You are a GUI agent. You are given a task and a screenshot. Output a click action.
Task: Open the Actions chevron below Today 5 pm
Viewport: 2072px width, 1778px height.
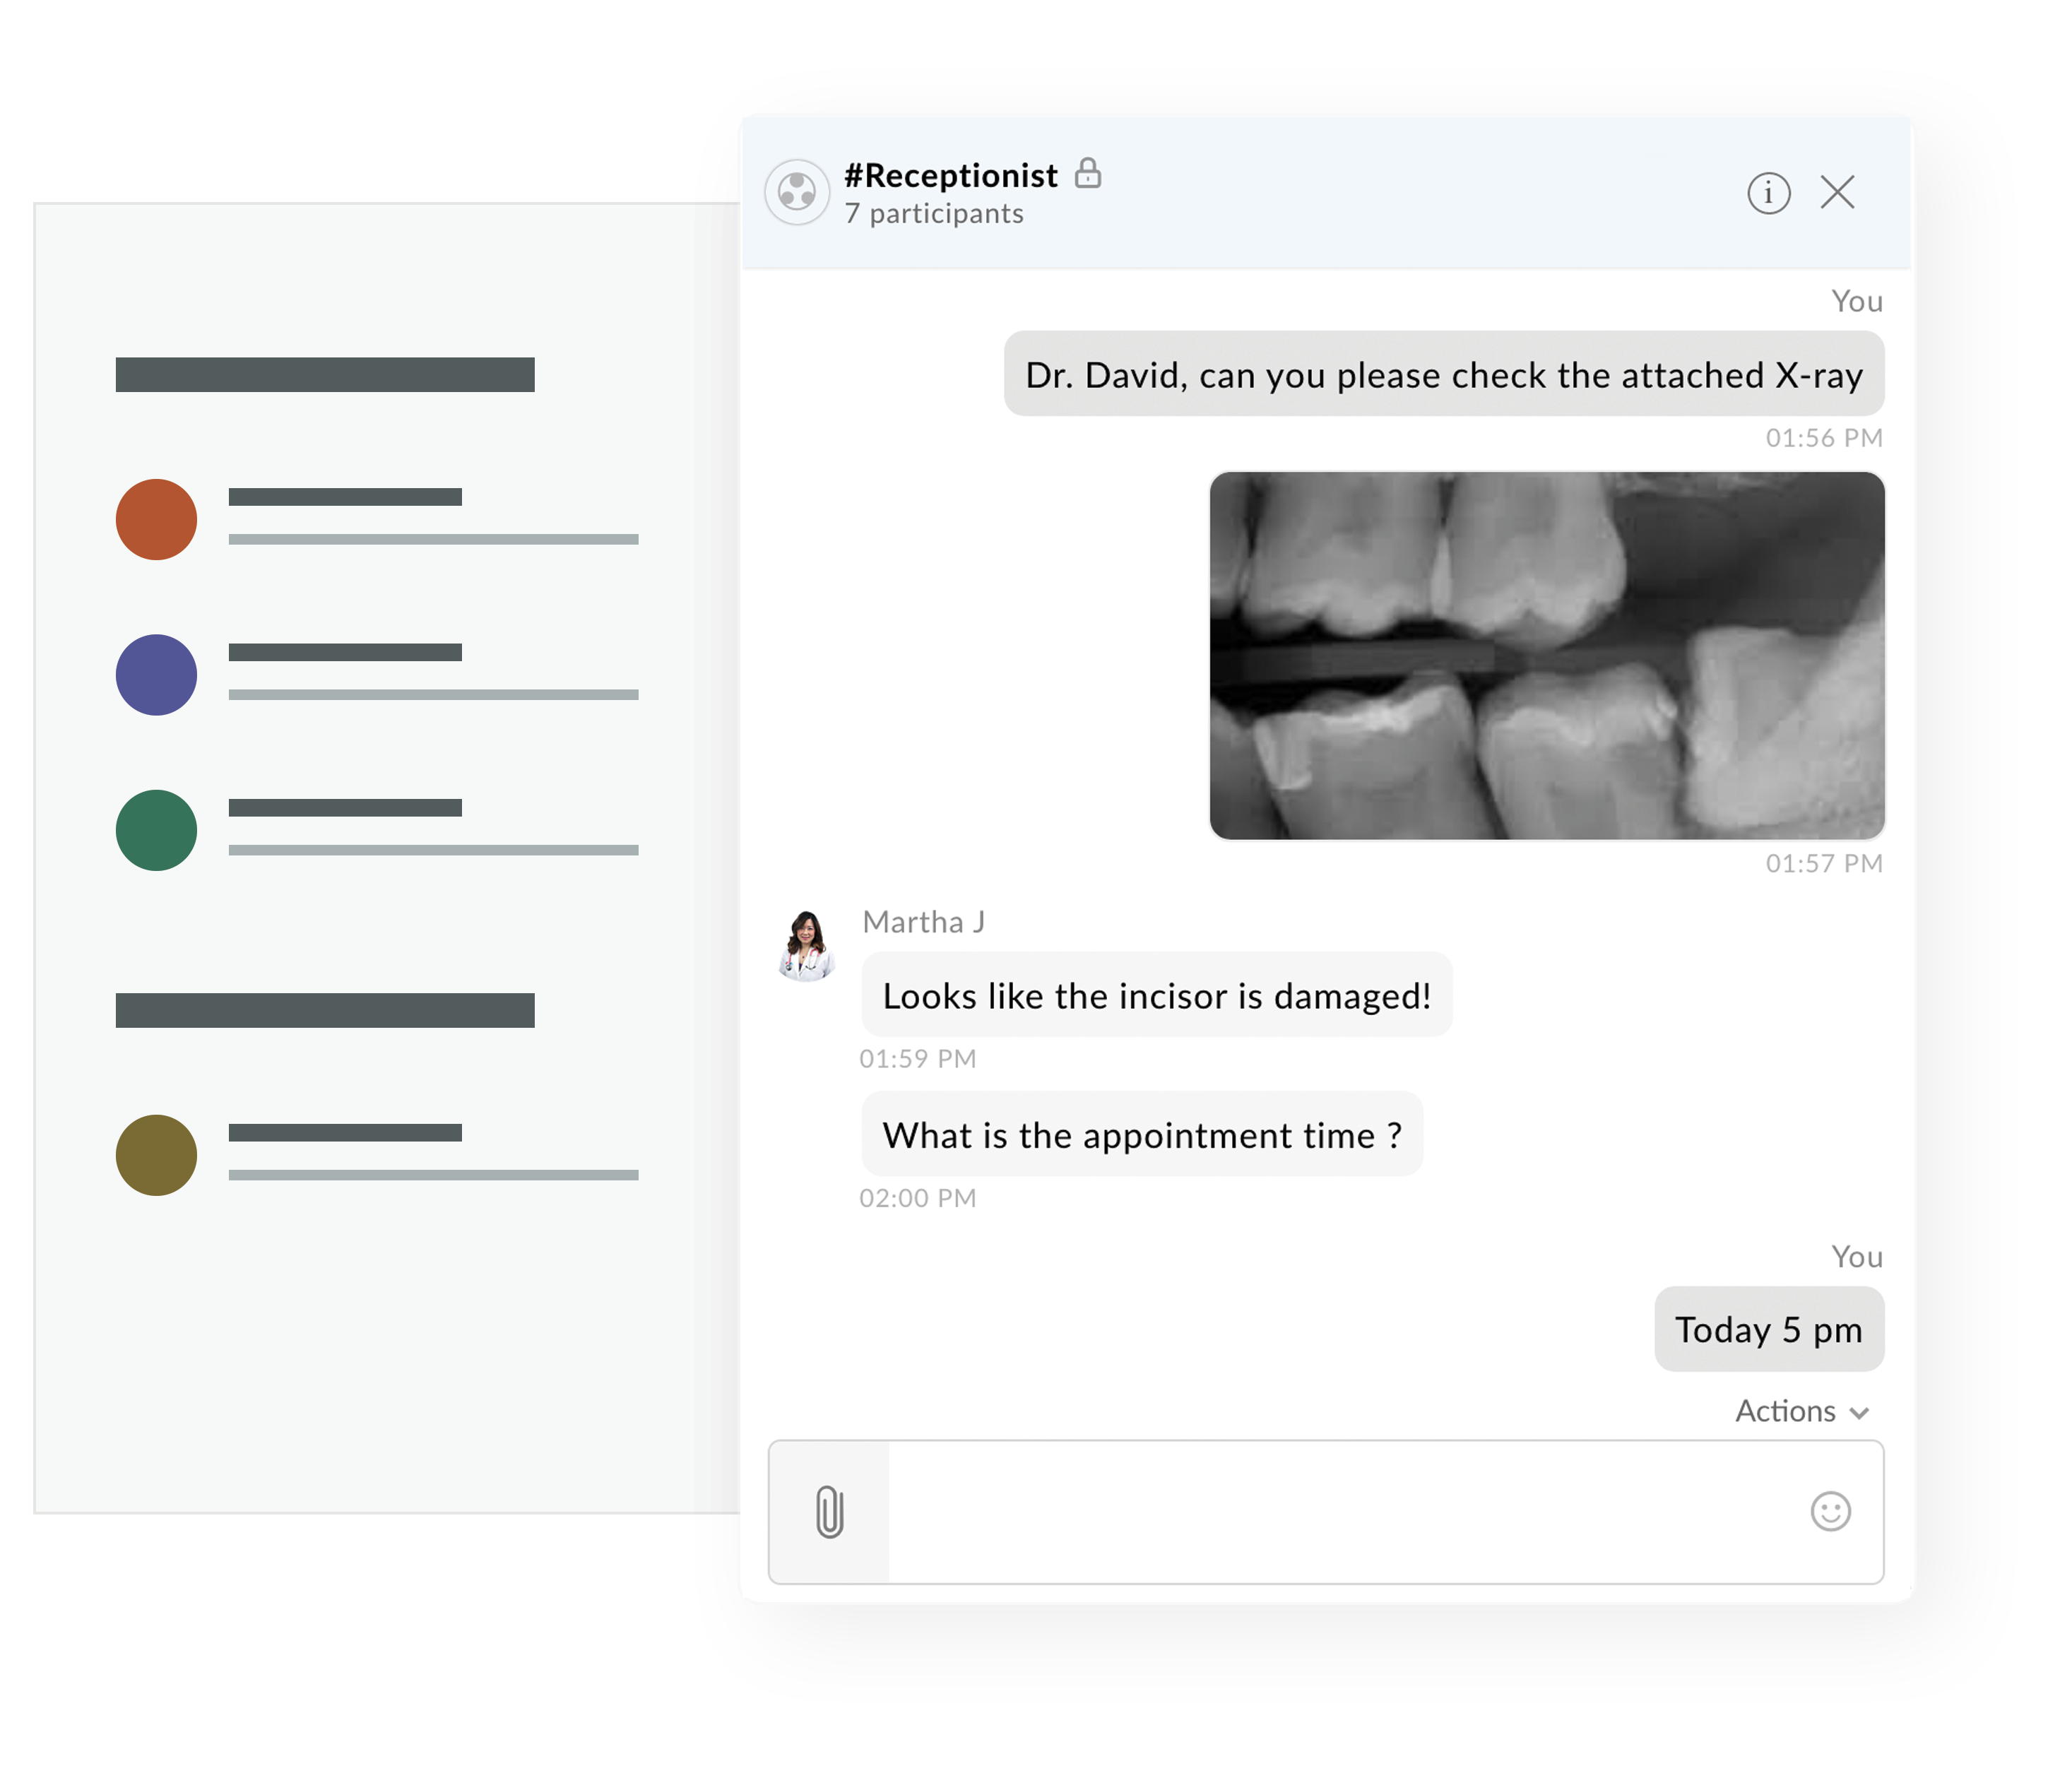click(x=1860, y=1412)
